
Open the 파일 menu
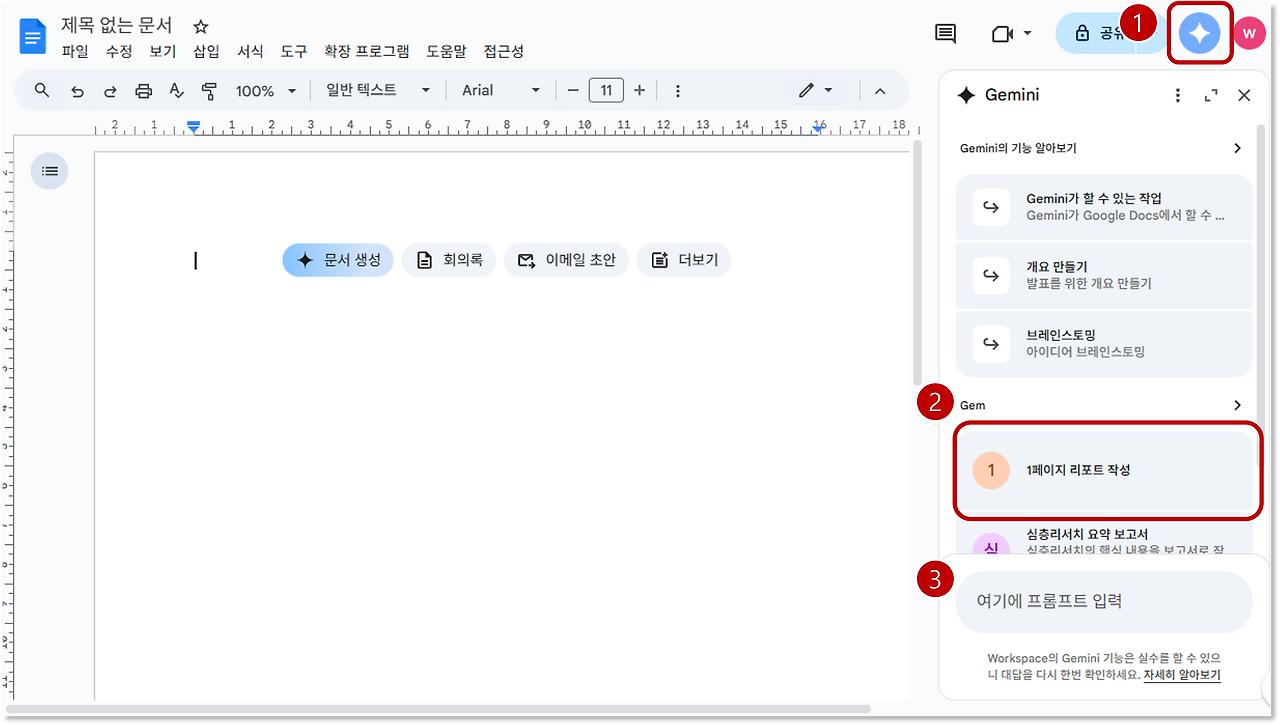(75, 52)
